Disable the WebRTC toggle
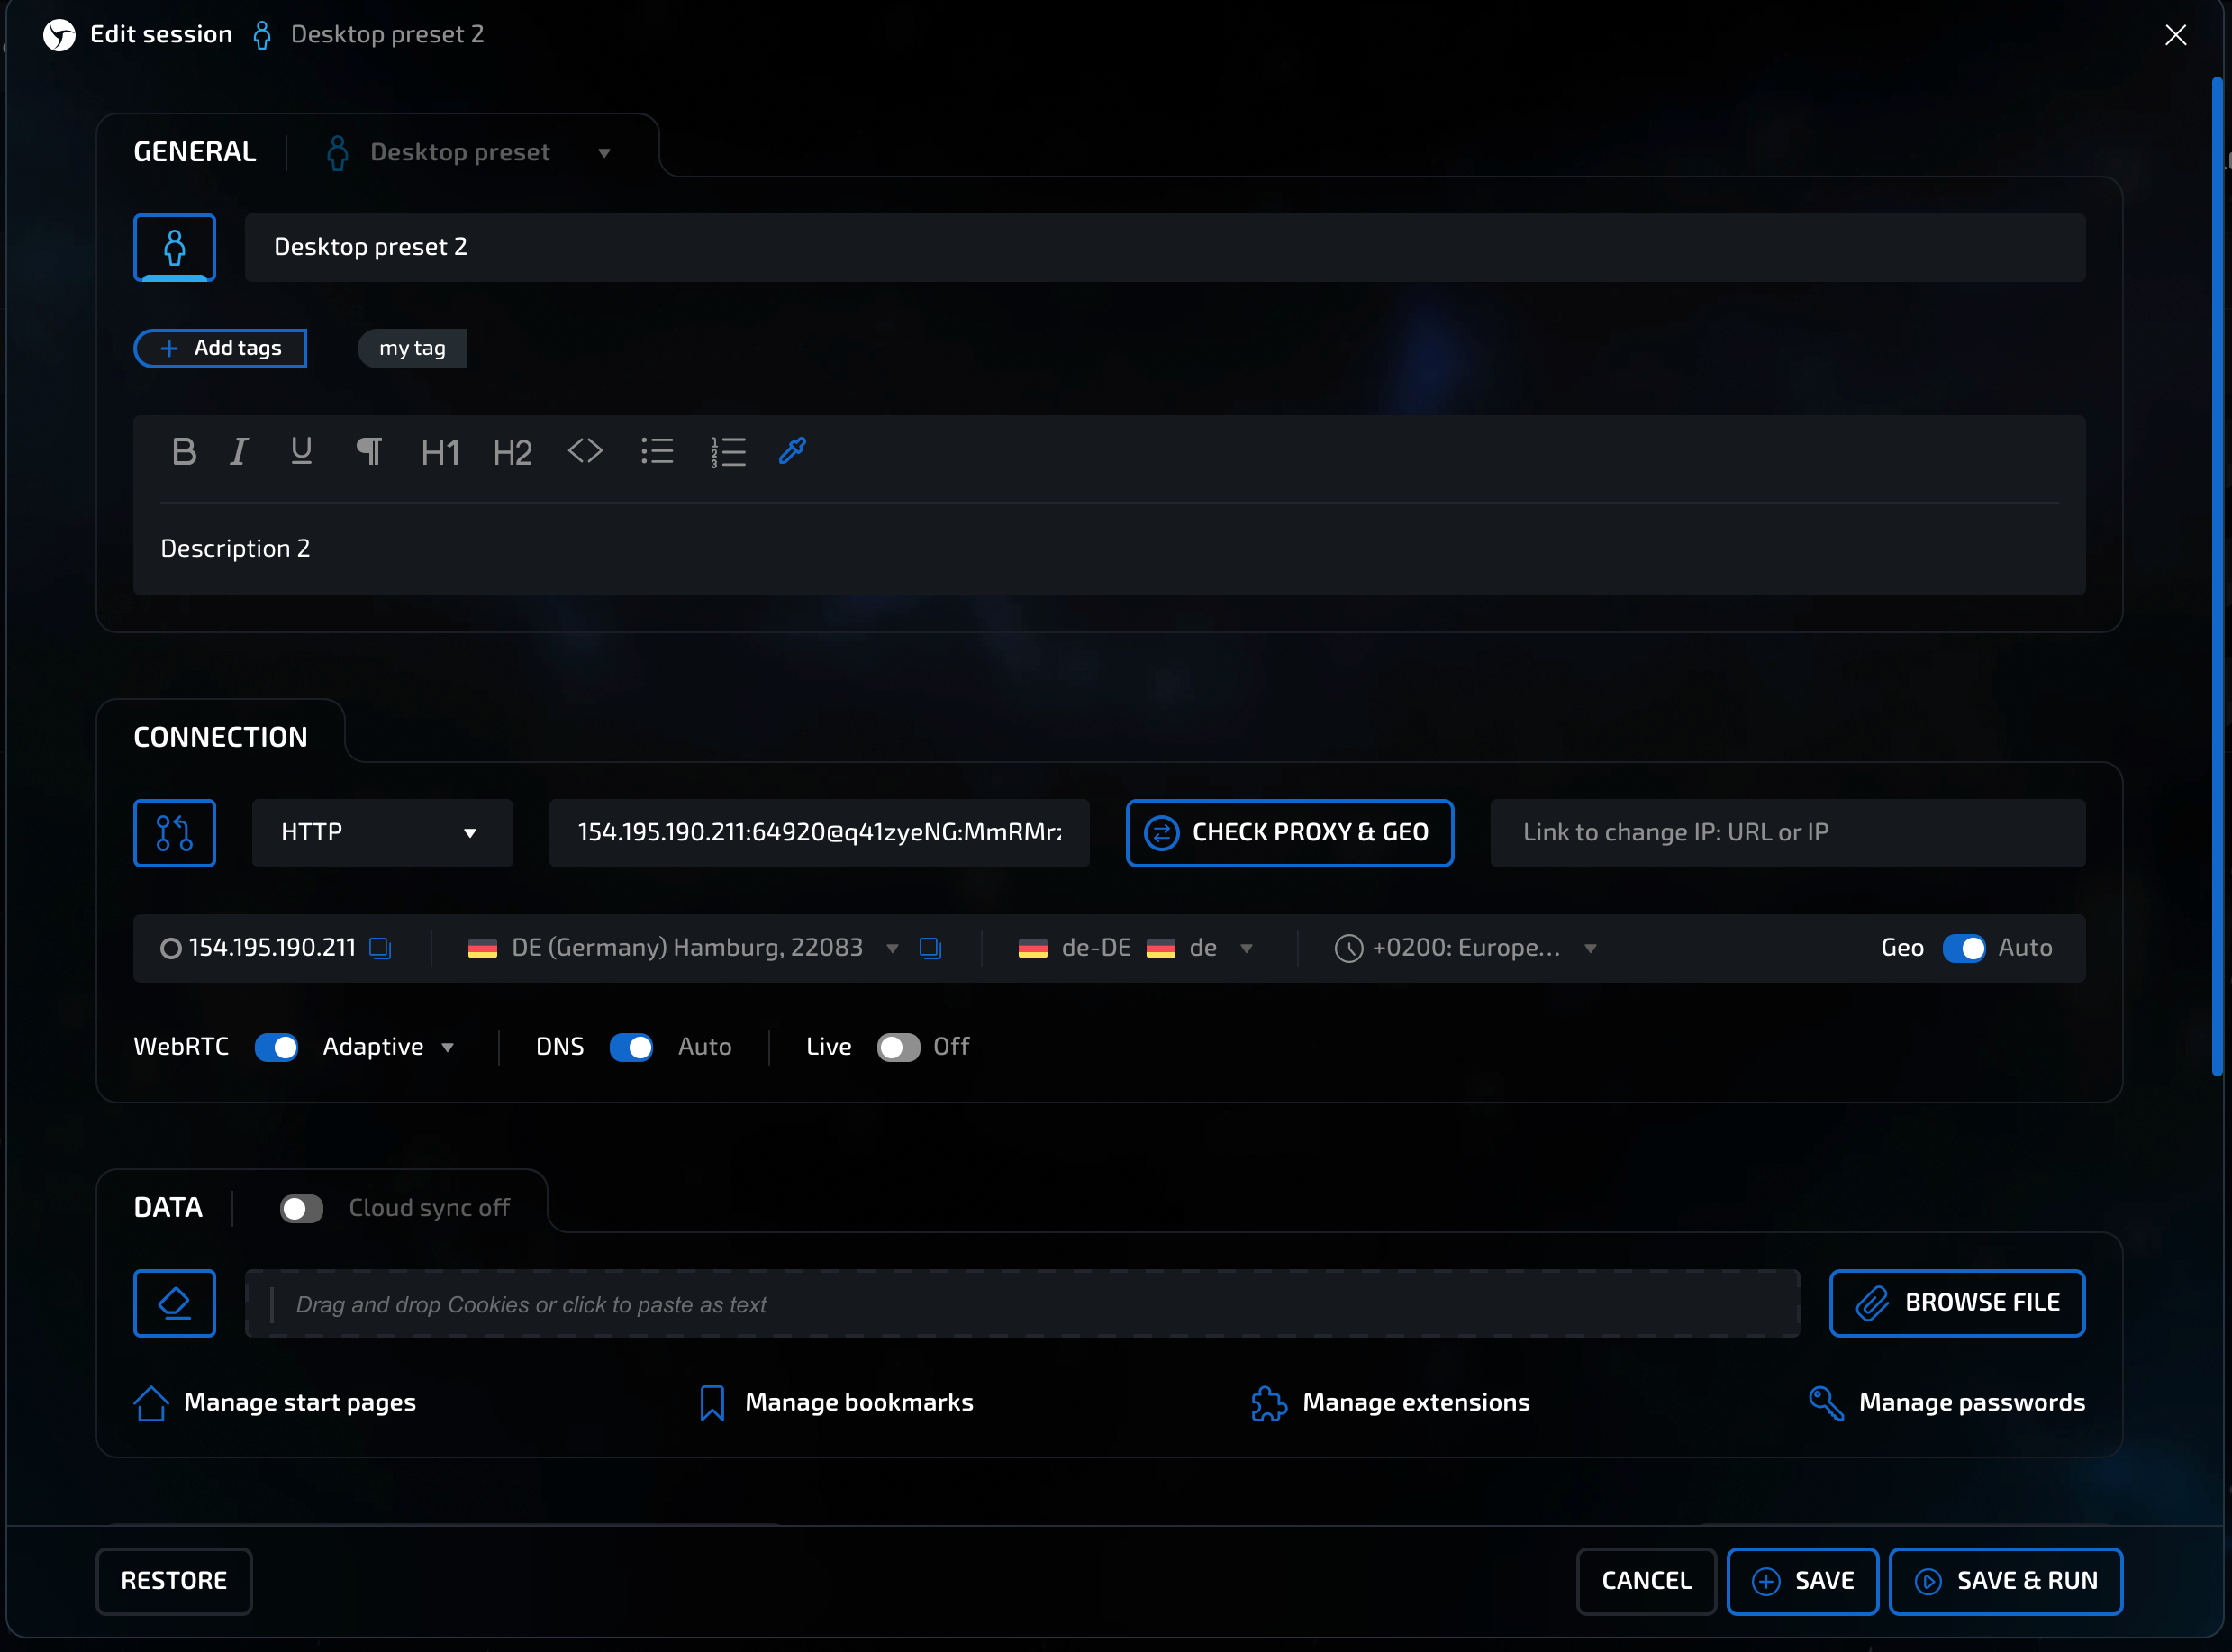Screen dimensions: 2232x1652 276,1047
